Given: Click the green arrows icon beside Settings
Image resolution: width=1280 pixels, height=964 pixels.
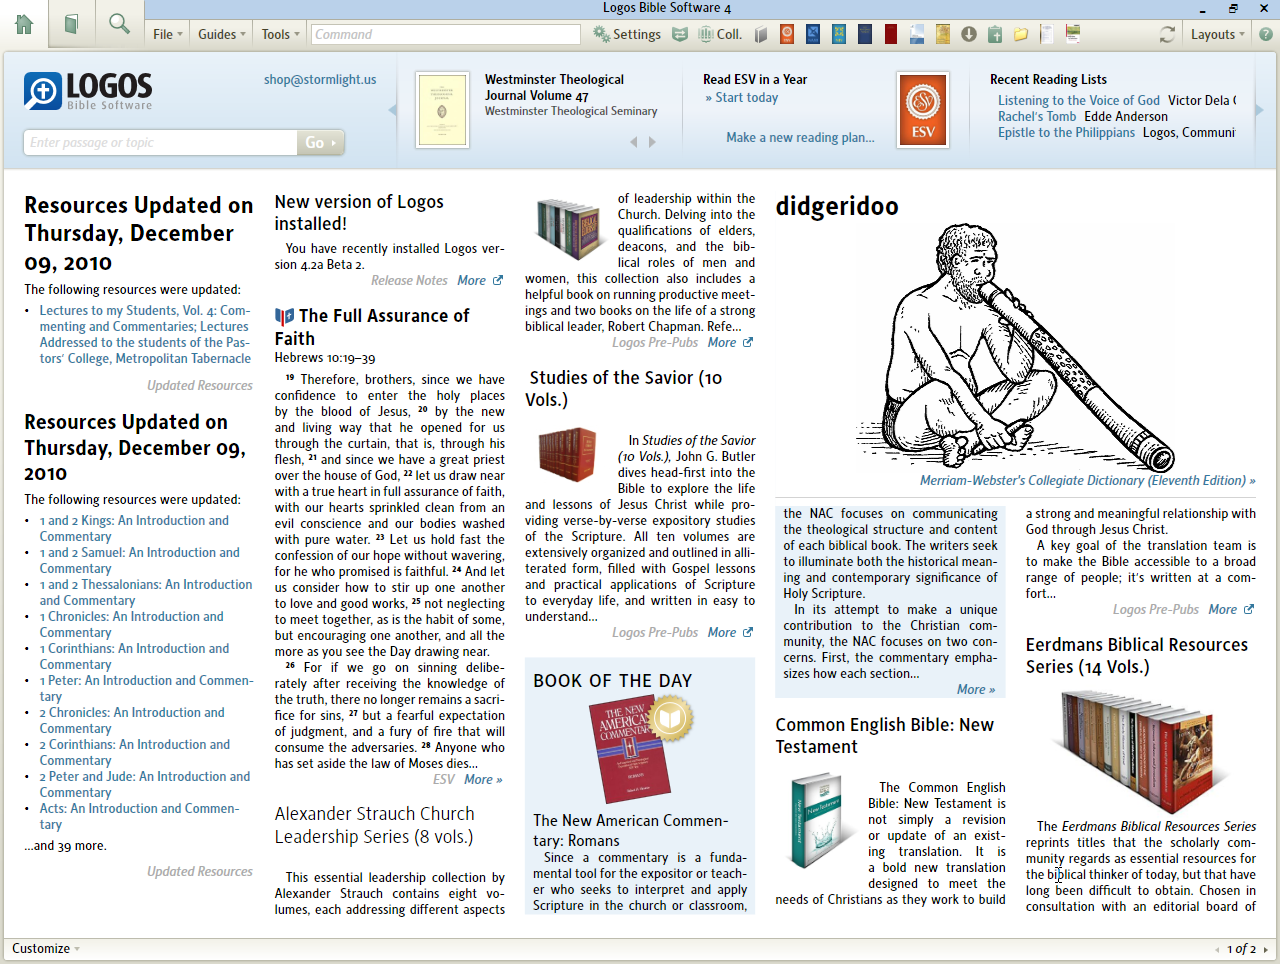Looking at the screenshot, I should pyautogui.click(x=680, y=34).
